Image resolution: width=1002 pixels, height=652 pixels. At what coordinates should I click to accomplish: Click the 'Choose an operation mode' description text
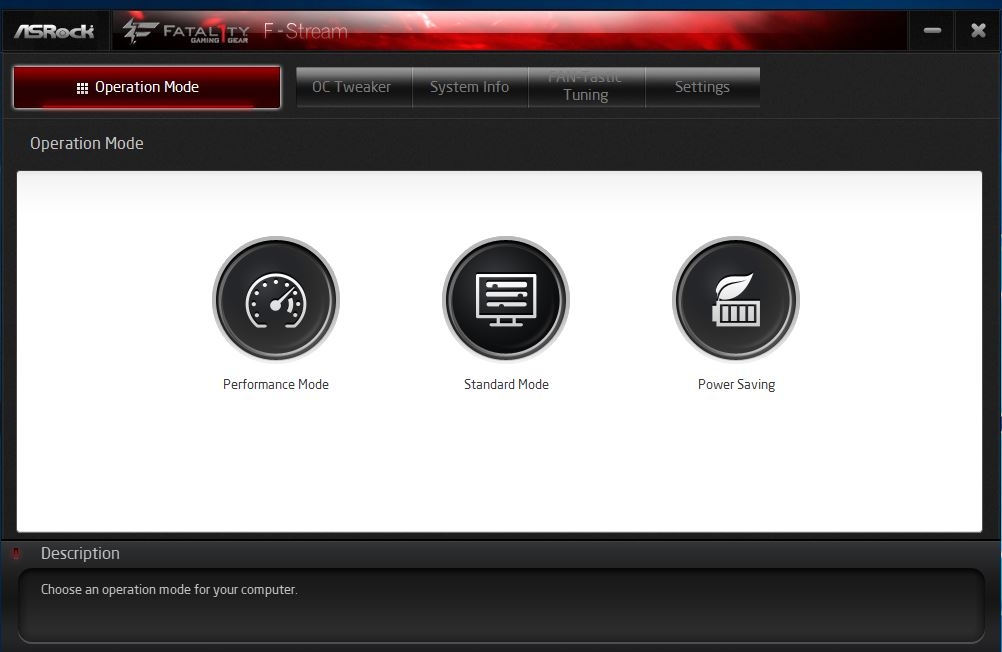169,590
